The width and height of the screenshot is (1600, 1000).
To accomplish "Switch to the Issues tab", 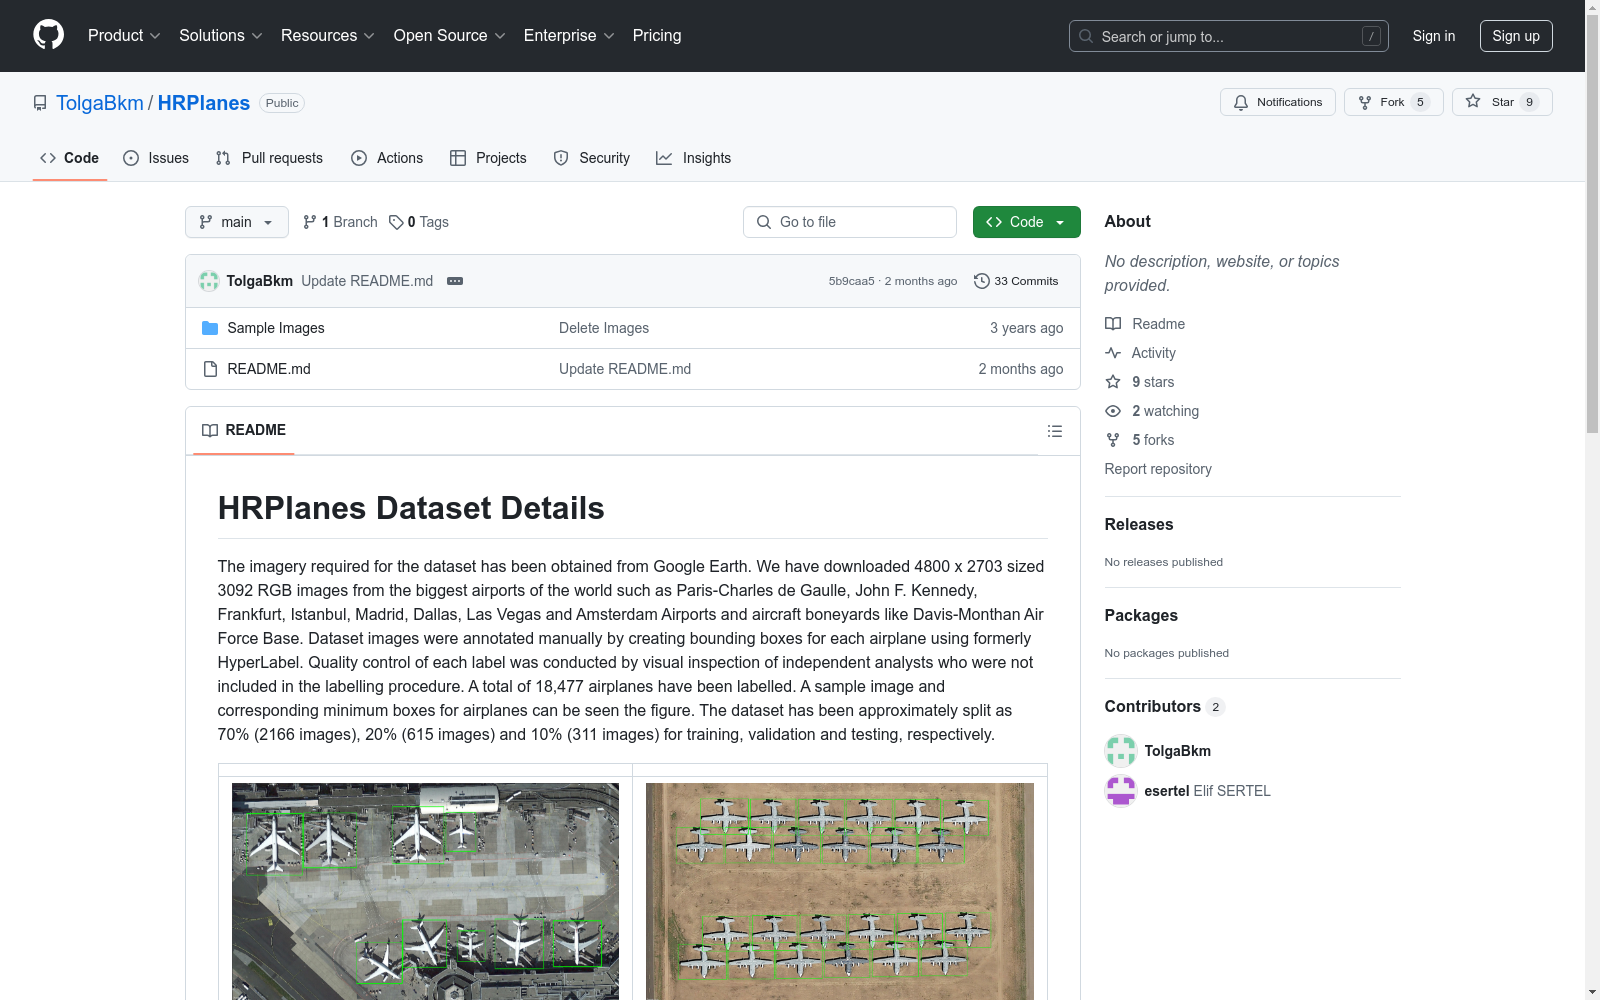I will pos(156,158).
